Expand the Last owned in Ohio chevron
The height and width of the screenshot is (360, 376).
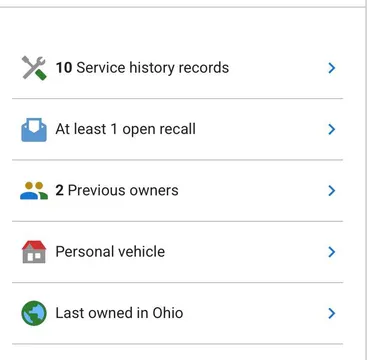[331, 313]
